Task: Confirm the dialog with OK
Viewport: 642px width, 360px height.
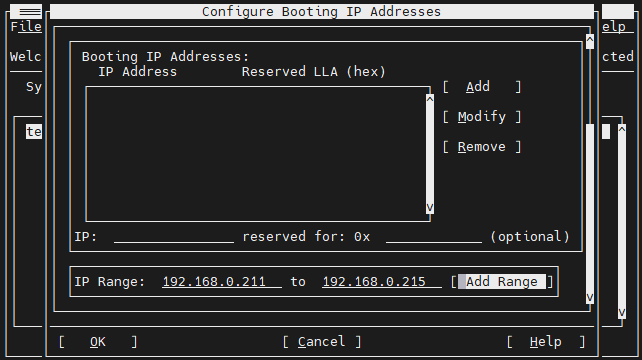Action: pyautogui.click(x=97, y=342)
